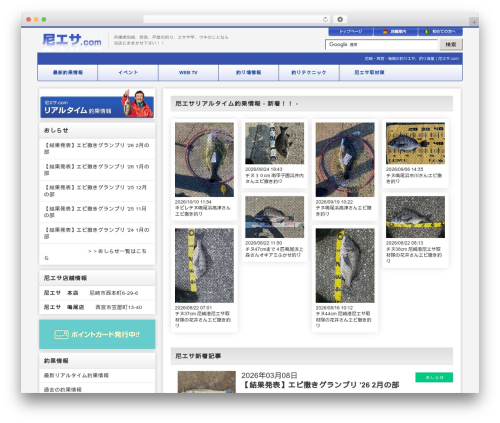Click the 検索 search button

[x=451, y=44]
